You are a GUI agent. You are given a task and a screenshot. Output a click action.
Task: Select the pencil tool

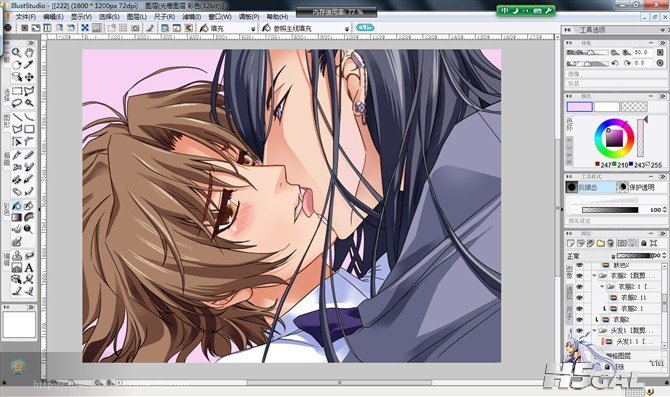coord(29,155)
